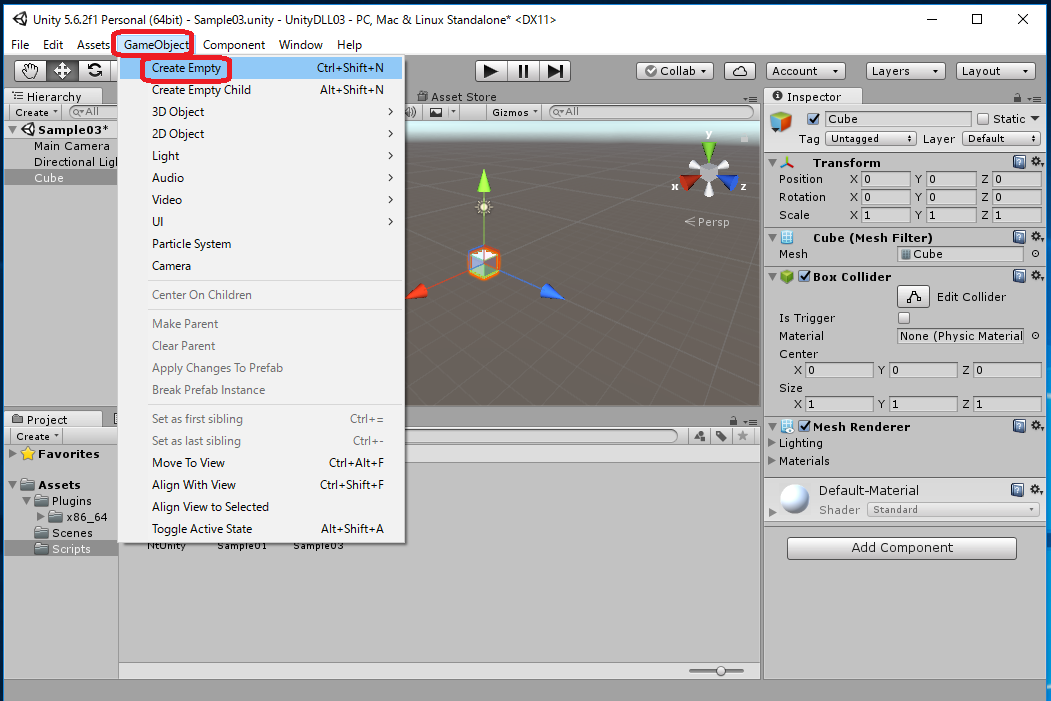This screenshot has height=701, width=1051.
Task: Enable the Is Trigger checkbox
Action: pyautogui.click(x=904, y=318)
